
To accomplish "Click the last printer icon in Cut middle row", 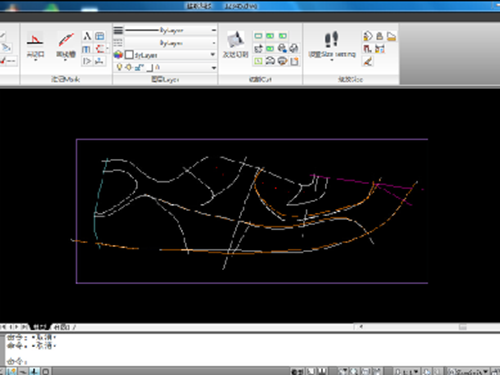I will [x=294, y=49].
